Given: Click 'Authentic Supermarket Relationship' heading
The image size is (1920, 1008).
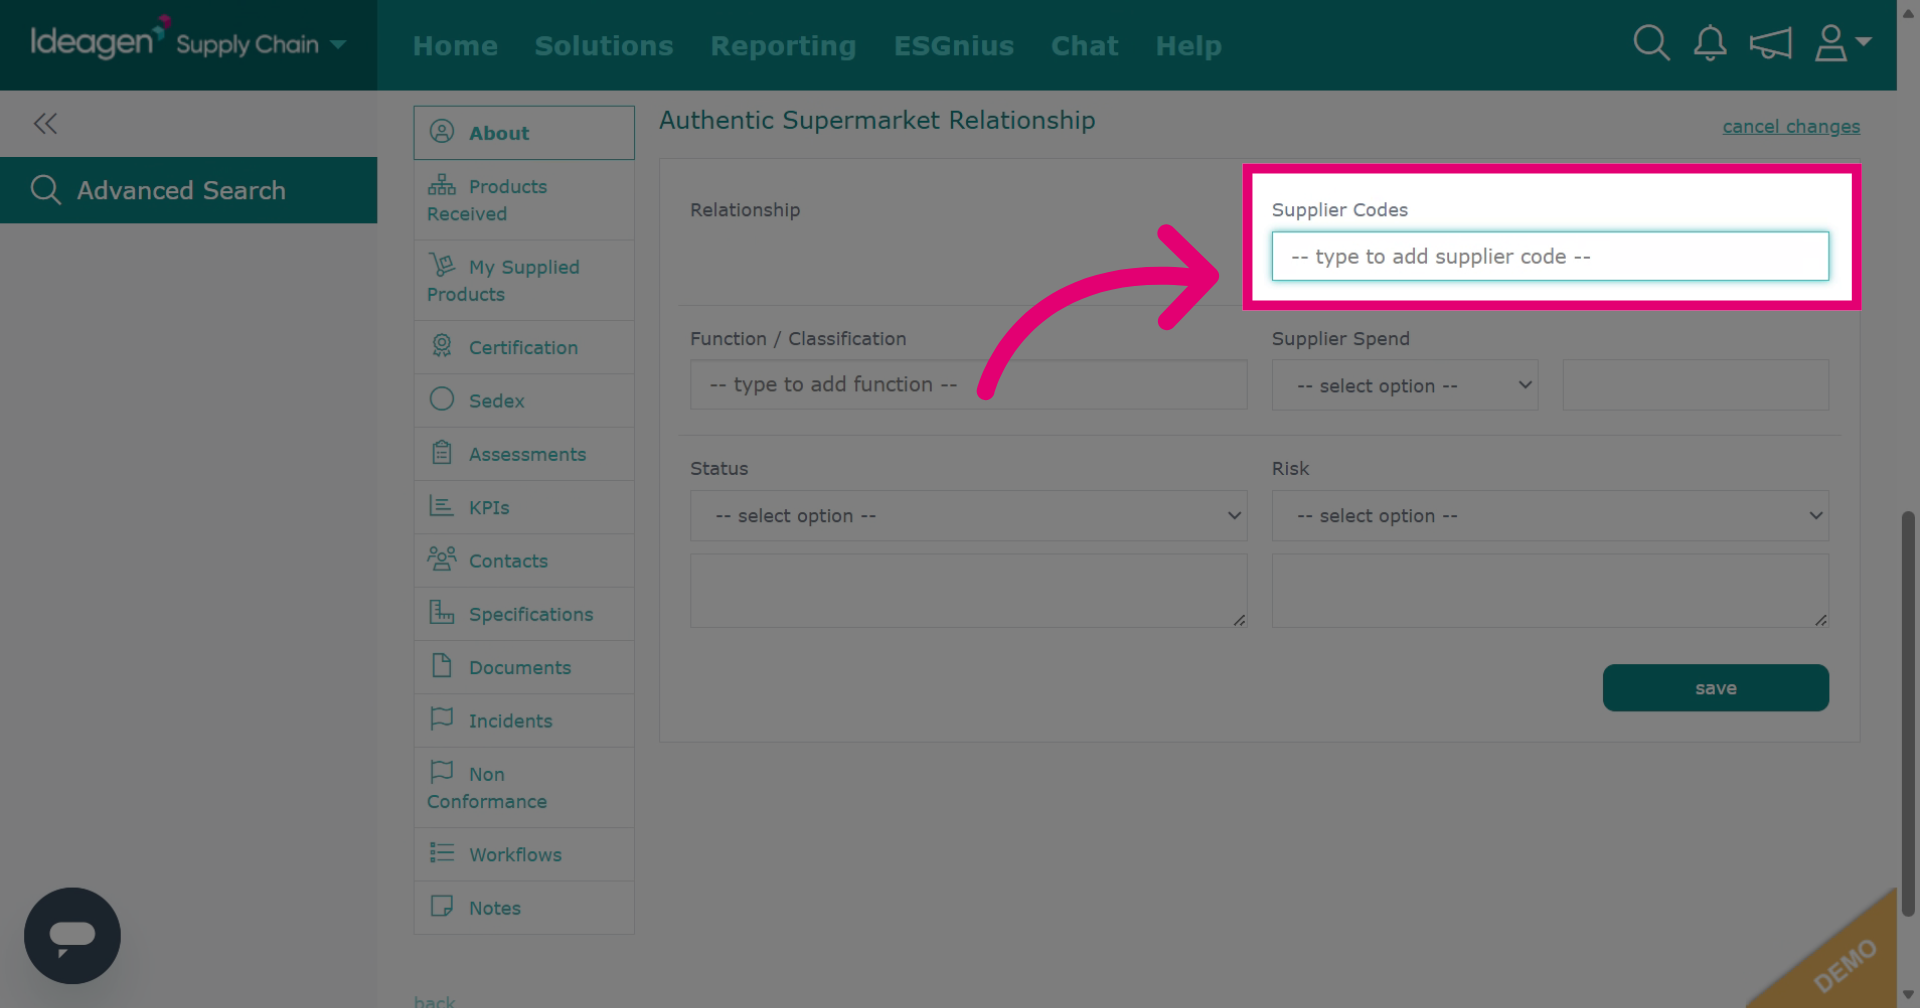Looking at the screenshot, I should point(877,120).
